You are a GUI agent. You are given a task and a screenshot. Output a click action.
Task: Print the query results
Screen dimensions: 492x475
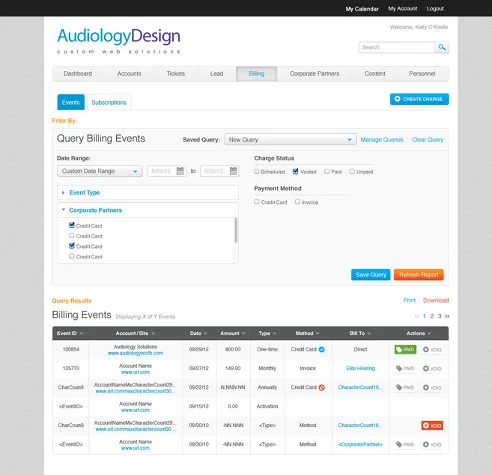coord(409,300)
